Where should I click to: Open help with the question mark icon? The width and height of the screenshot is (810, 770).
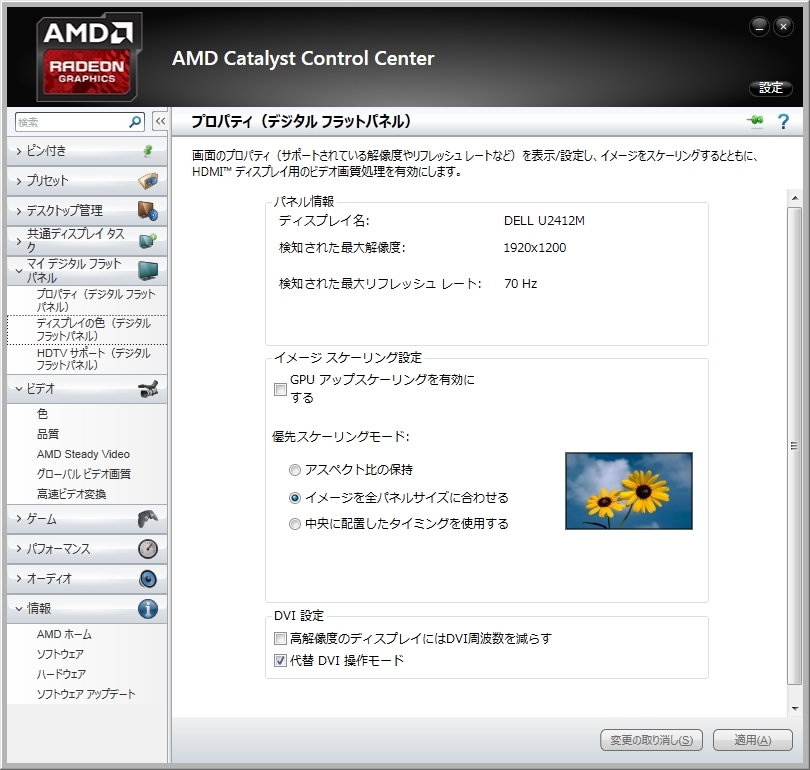click(783, 122)
